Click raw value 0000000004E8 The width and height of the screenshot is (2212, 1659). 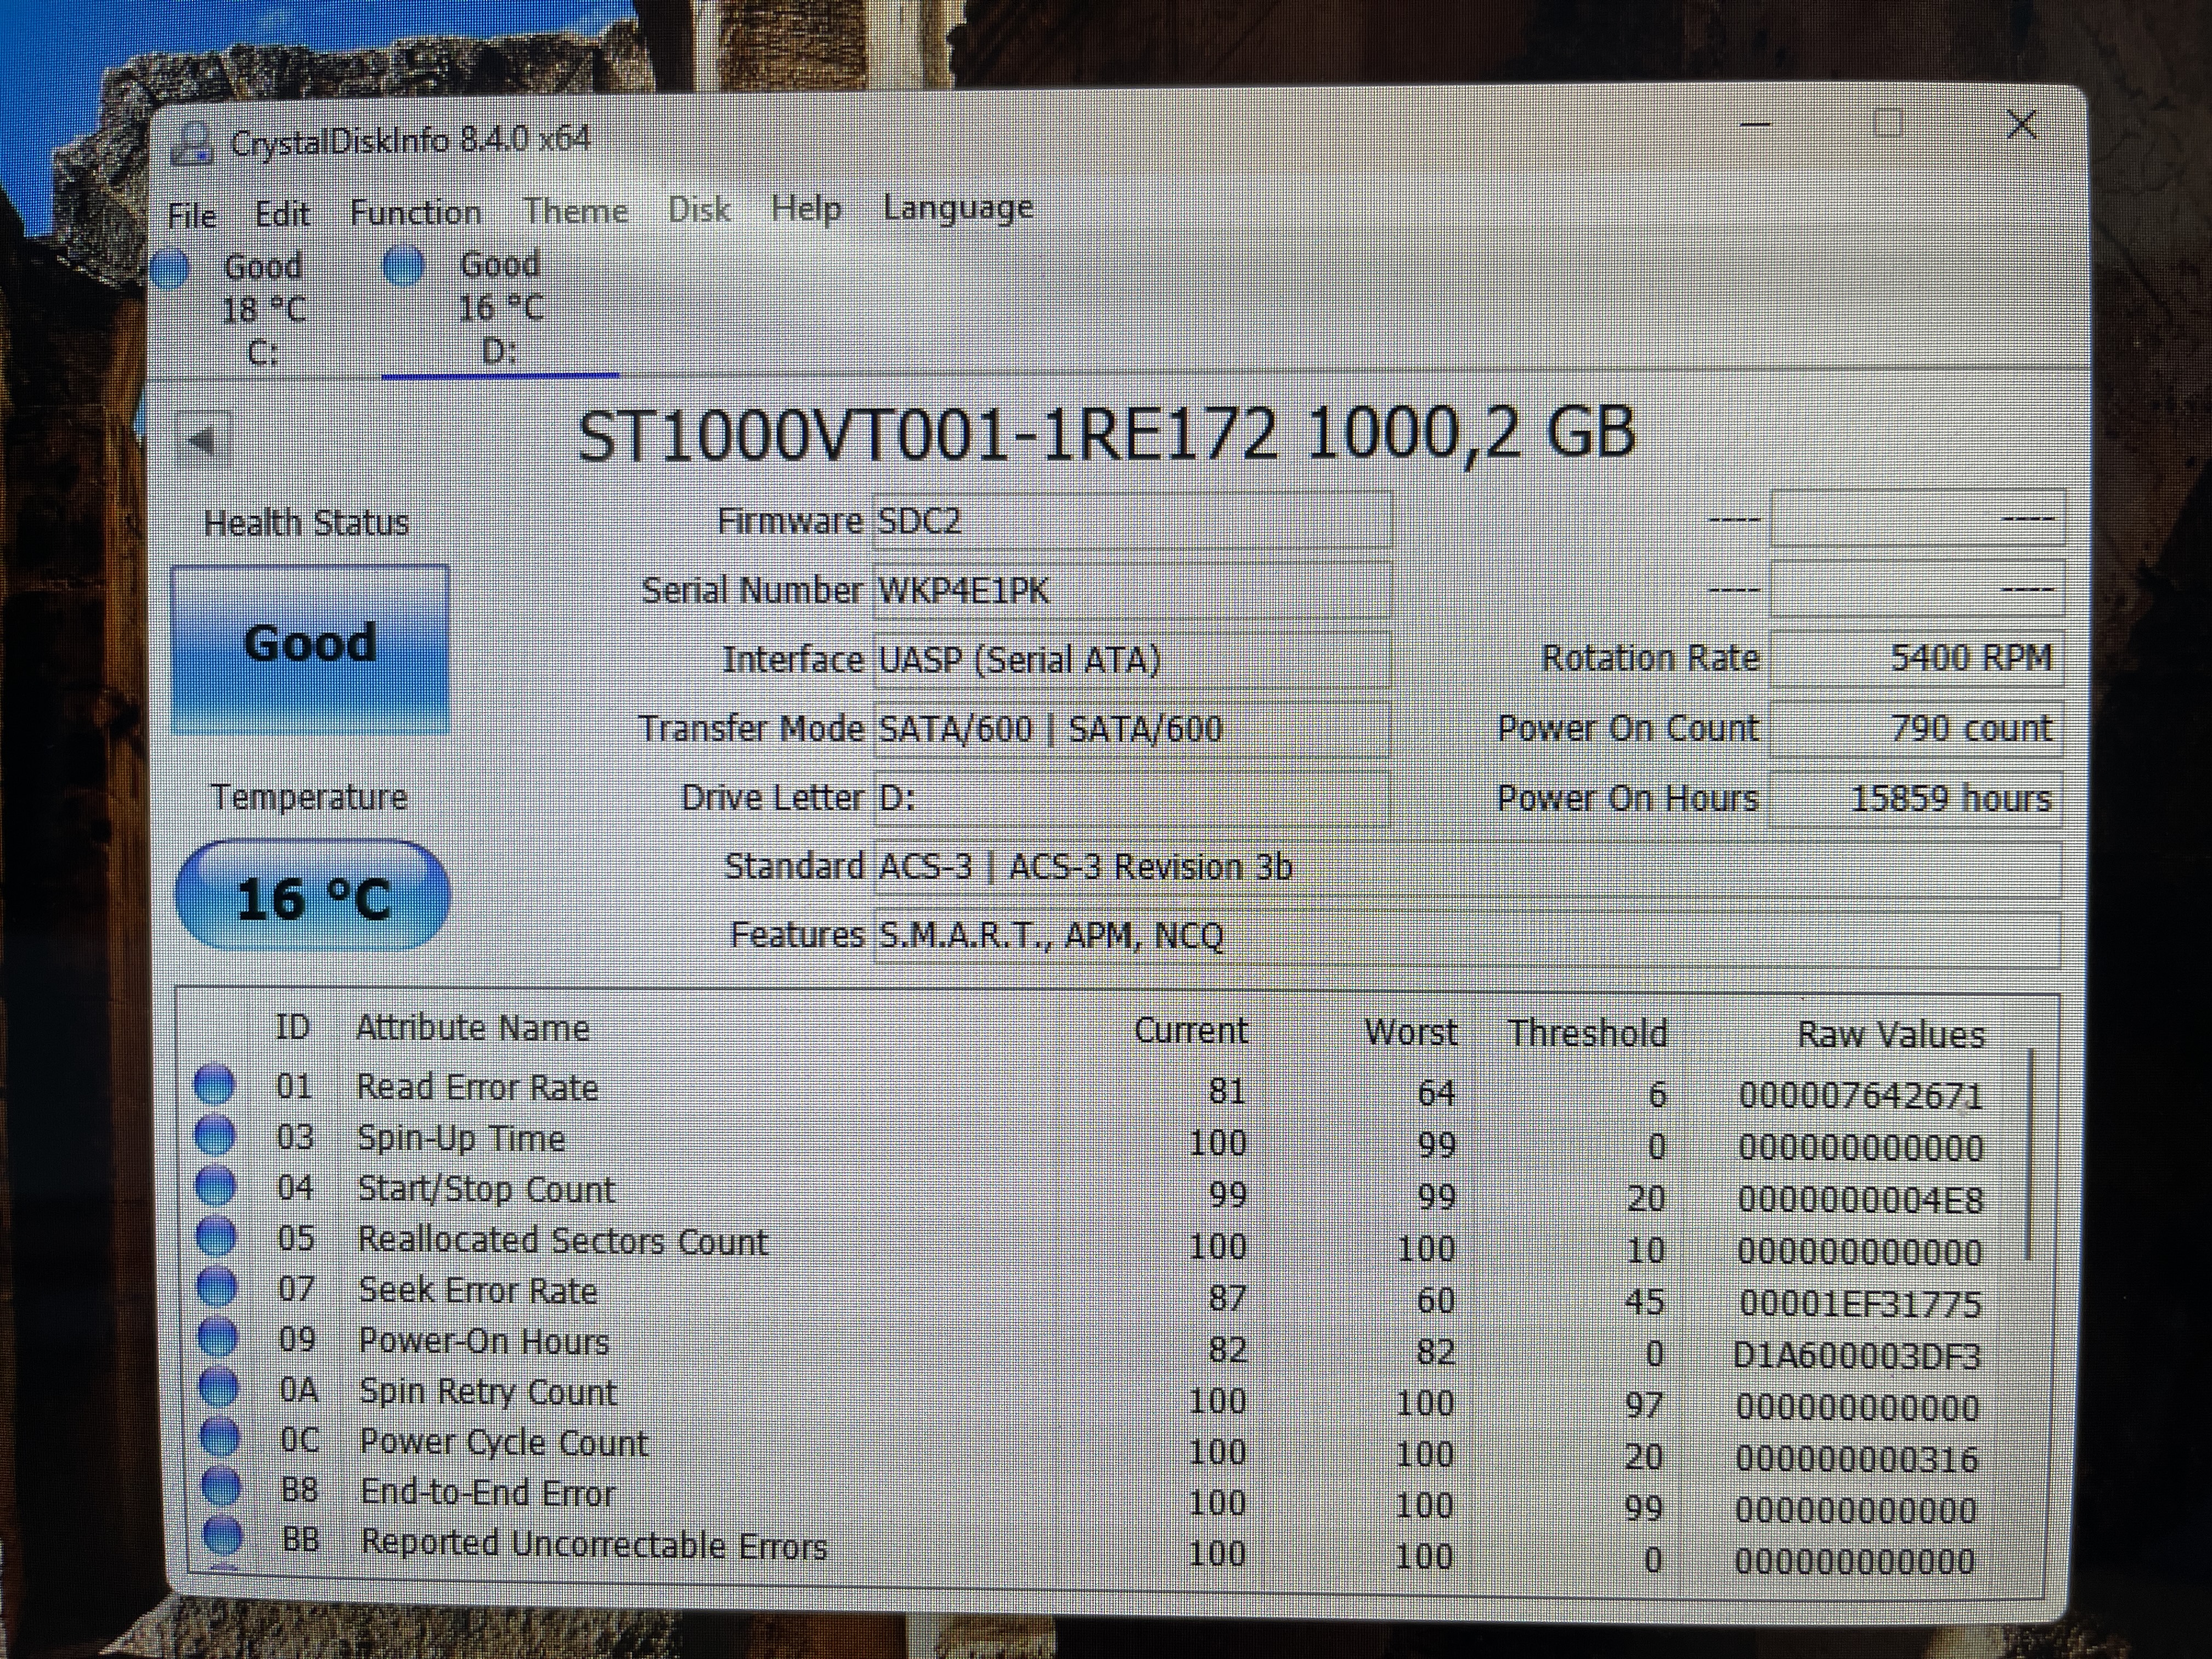1860,1199
